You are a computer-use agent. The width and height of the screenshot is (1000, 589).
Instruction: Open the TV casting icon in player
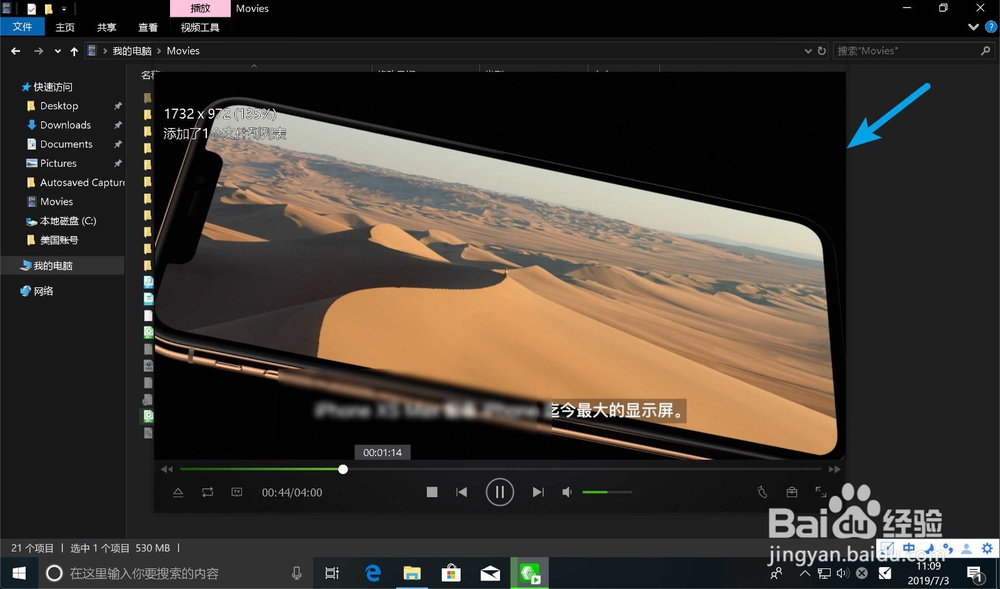pos(237,492)
